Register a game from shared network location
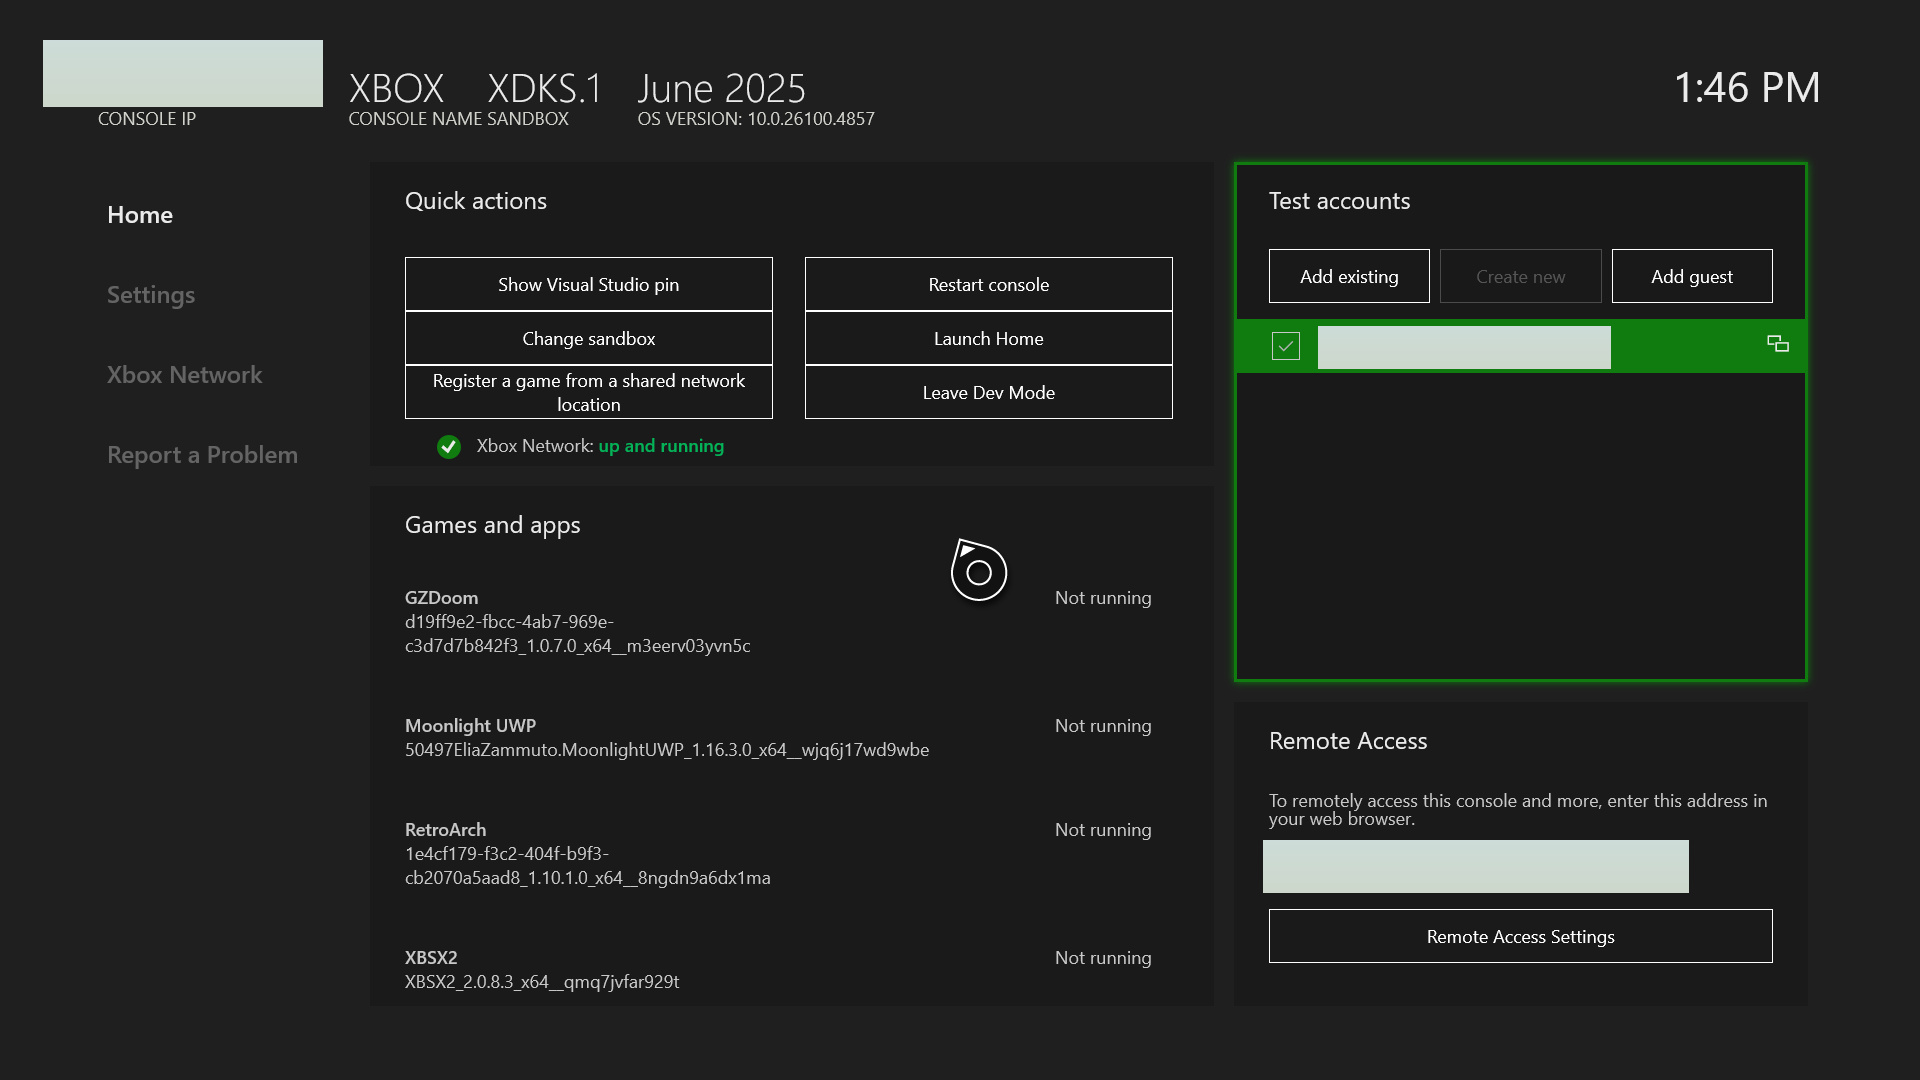Viewport: 1920px width, 1080px height. tap(589, 392)
